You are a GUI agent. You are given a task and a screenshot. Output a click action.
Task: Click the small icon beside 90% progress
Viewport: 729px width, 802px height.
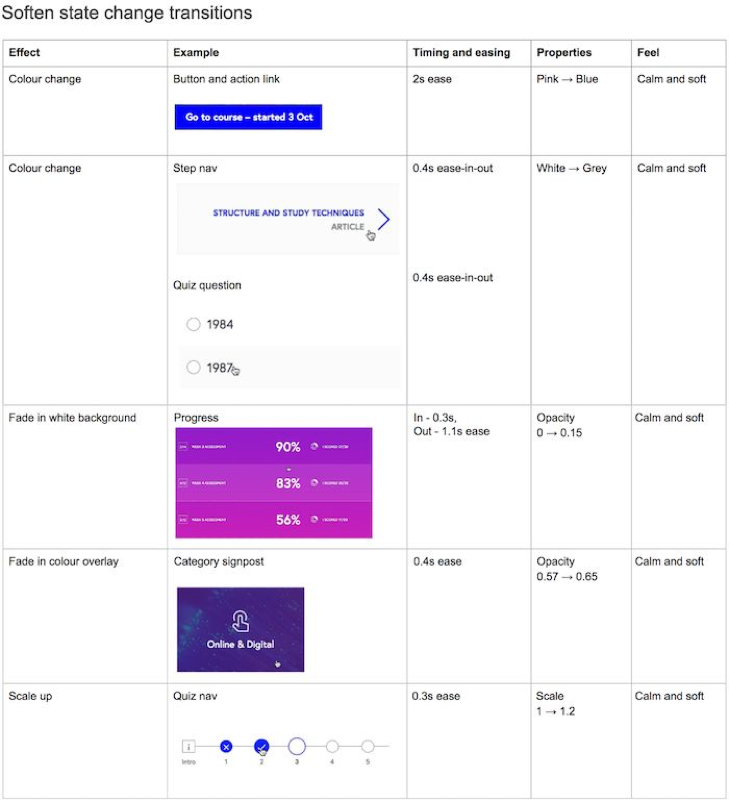(314, 447)
